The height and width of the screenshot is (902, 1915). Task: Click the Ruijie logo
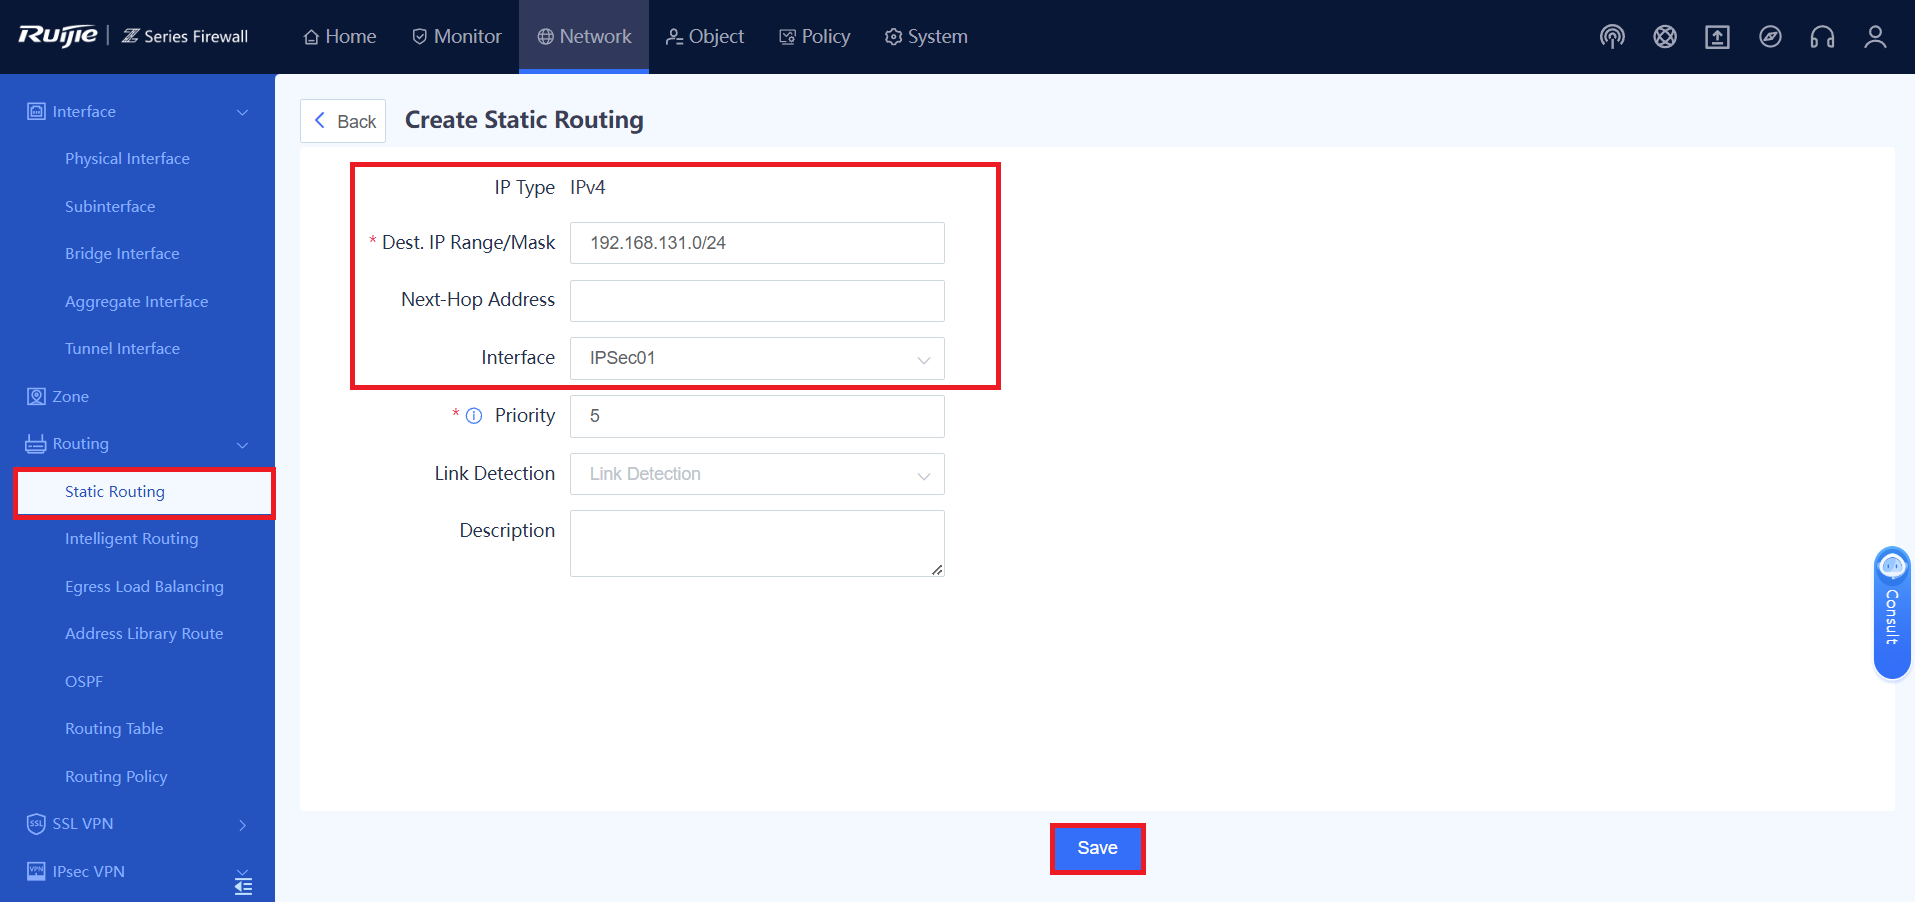58,36
